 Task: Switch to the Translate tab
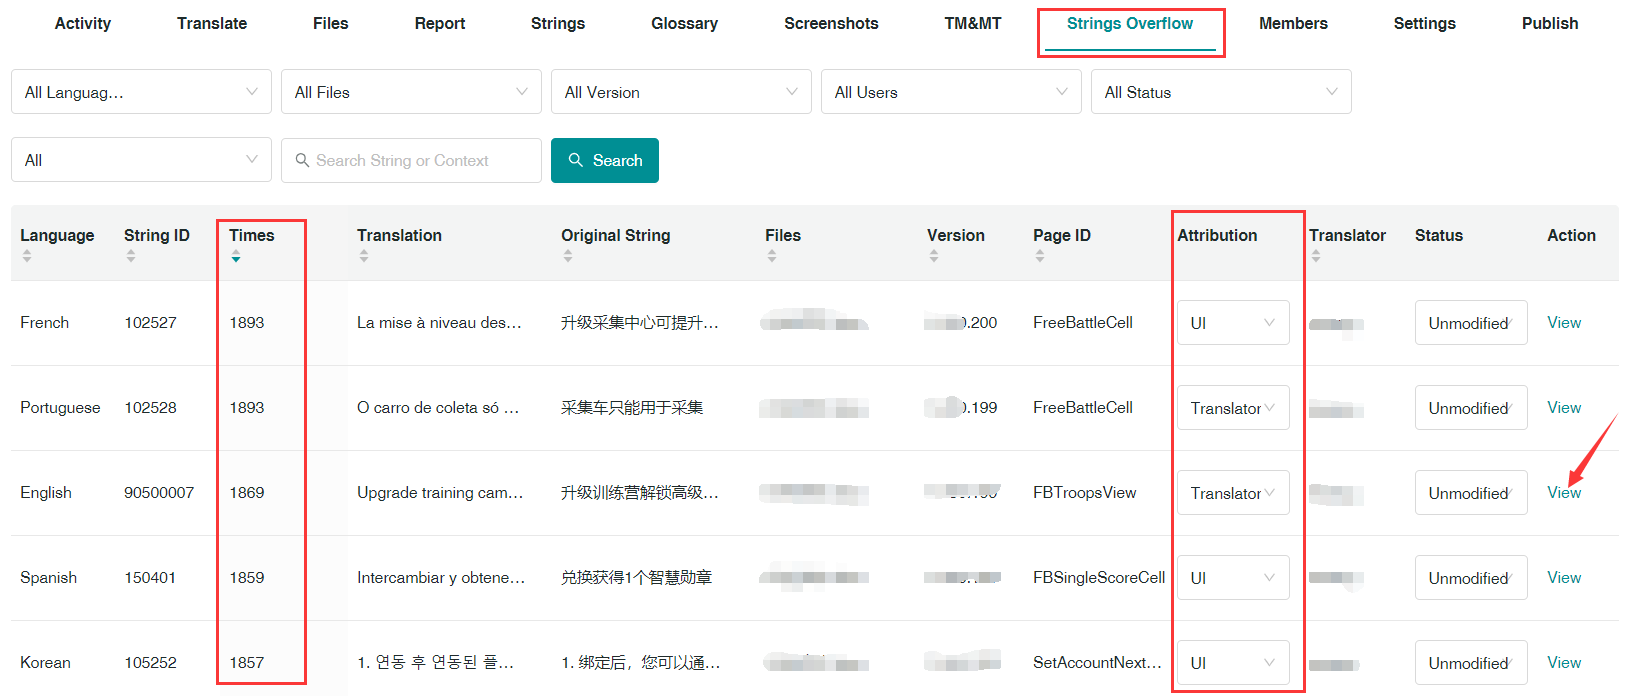click(212, 23)
